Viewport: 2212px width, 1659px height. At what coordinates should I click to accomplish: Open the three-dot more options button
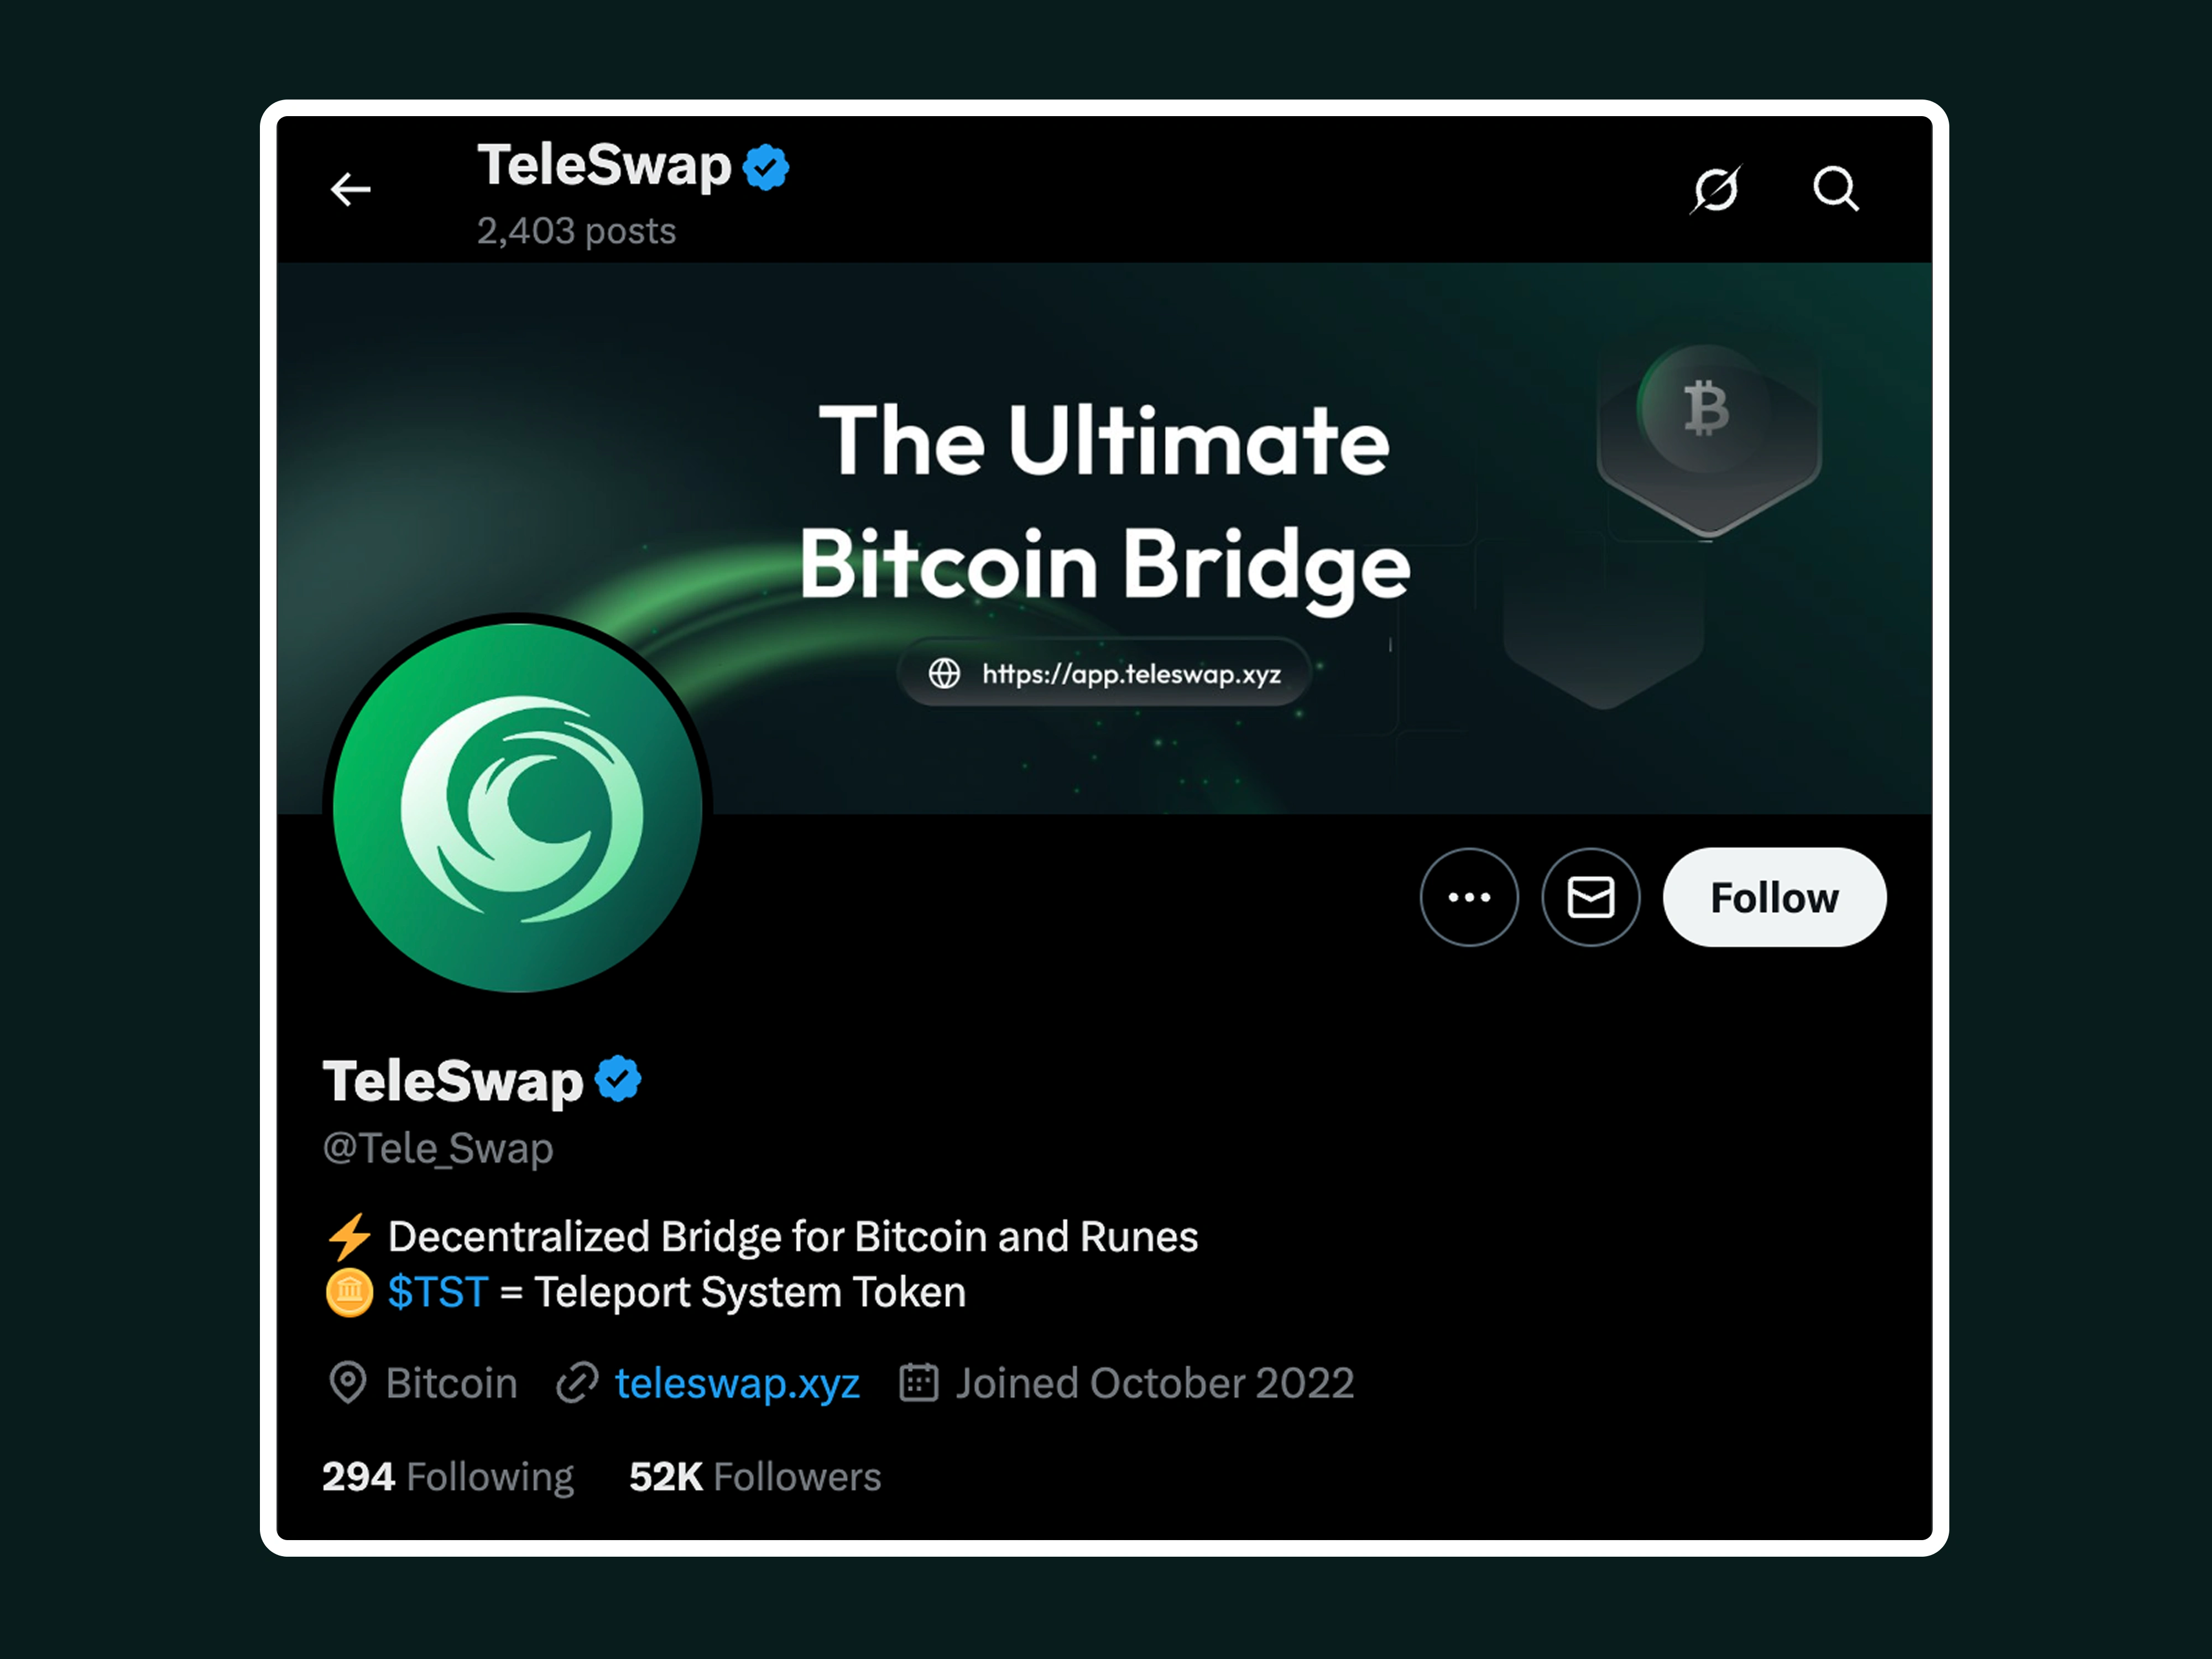point(1469,897)
